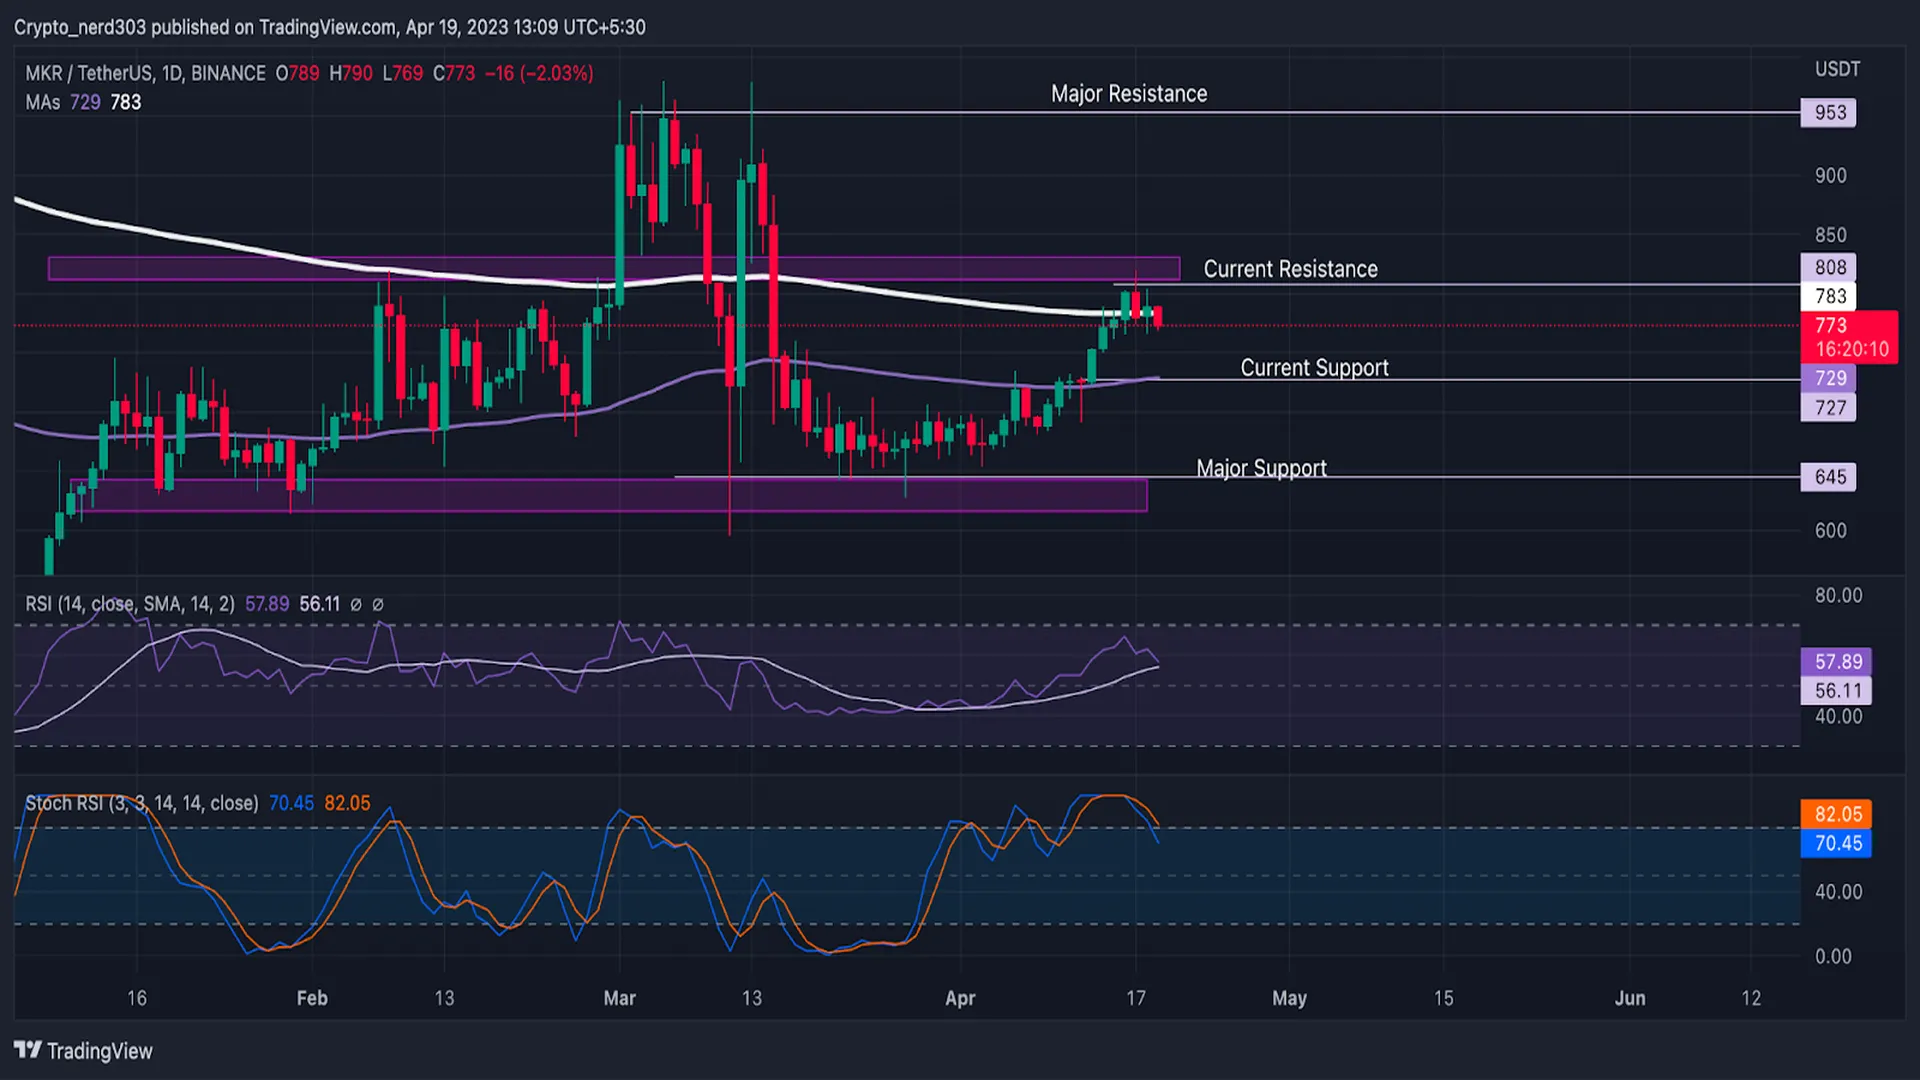Image resolution: width=1920 pixels, height=1080 pixels.
Task: Click the May marker on time axis
Action: (x=1289, y=998)
